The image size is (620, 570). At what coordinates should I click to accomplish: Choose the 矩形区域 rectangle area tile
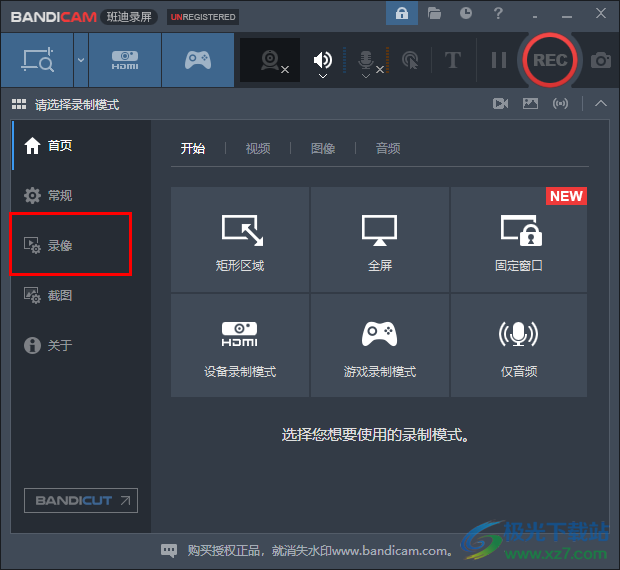click(240, 240)
